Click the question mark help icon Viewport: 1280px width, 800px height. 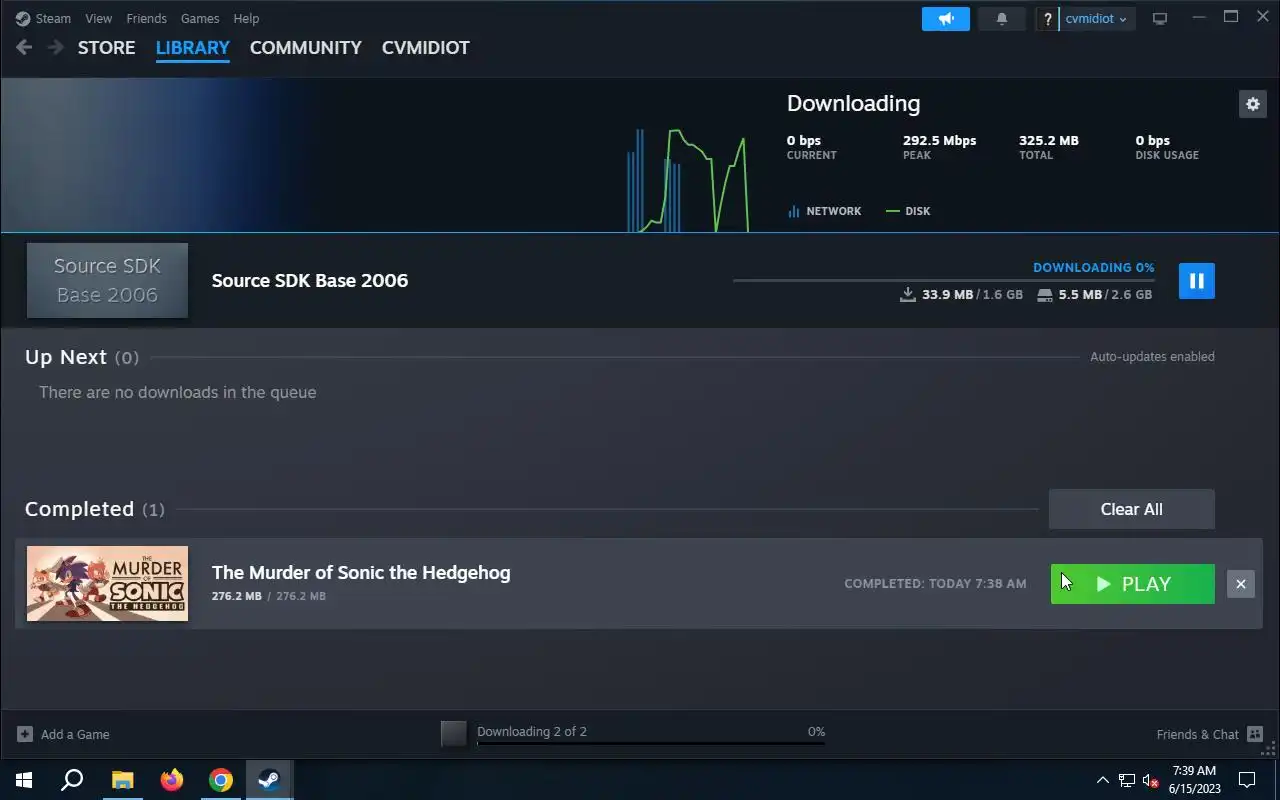pos(1047,19)
